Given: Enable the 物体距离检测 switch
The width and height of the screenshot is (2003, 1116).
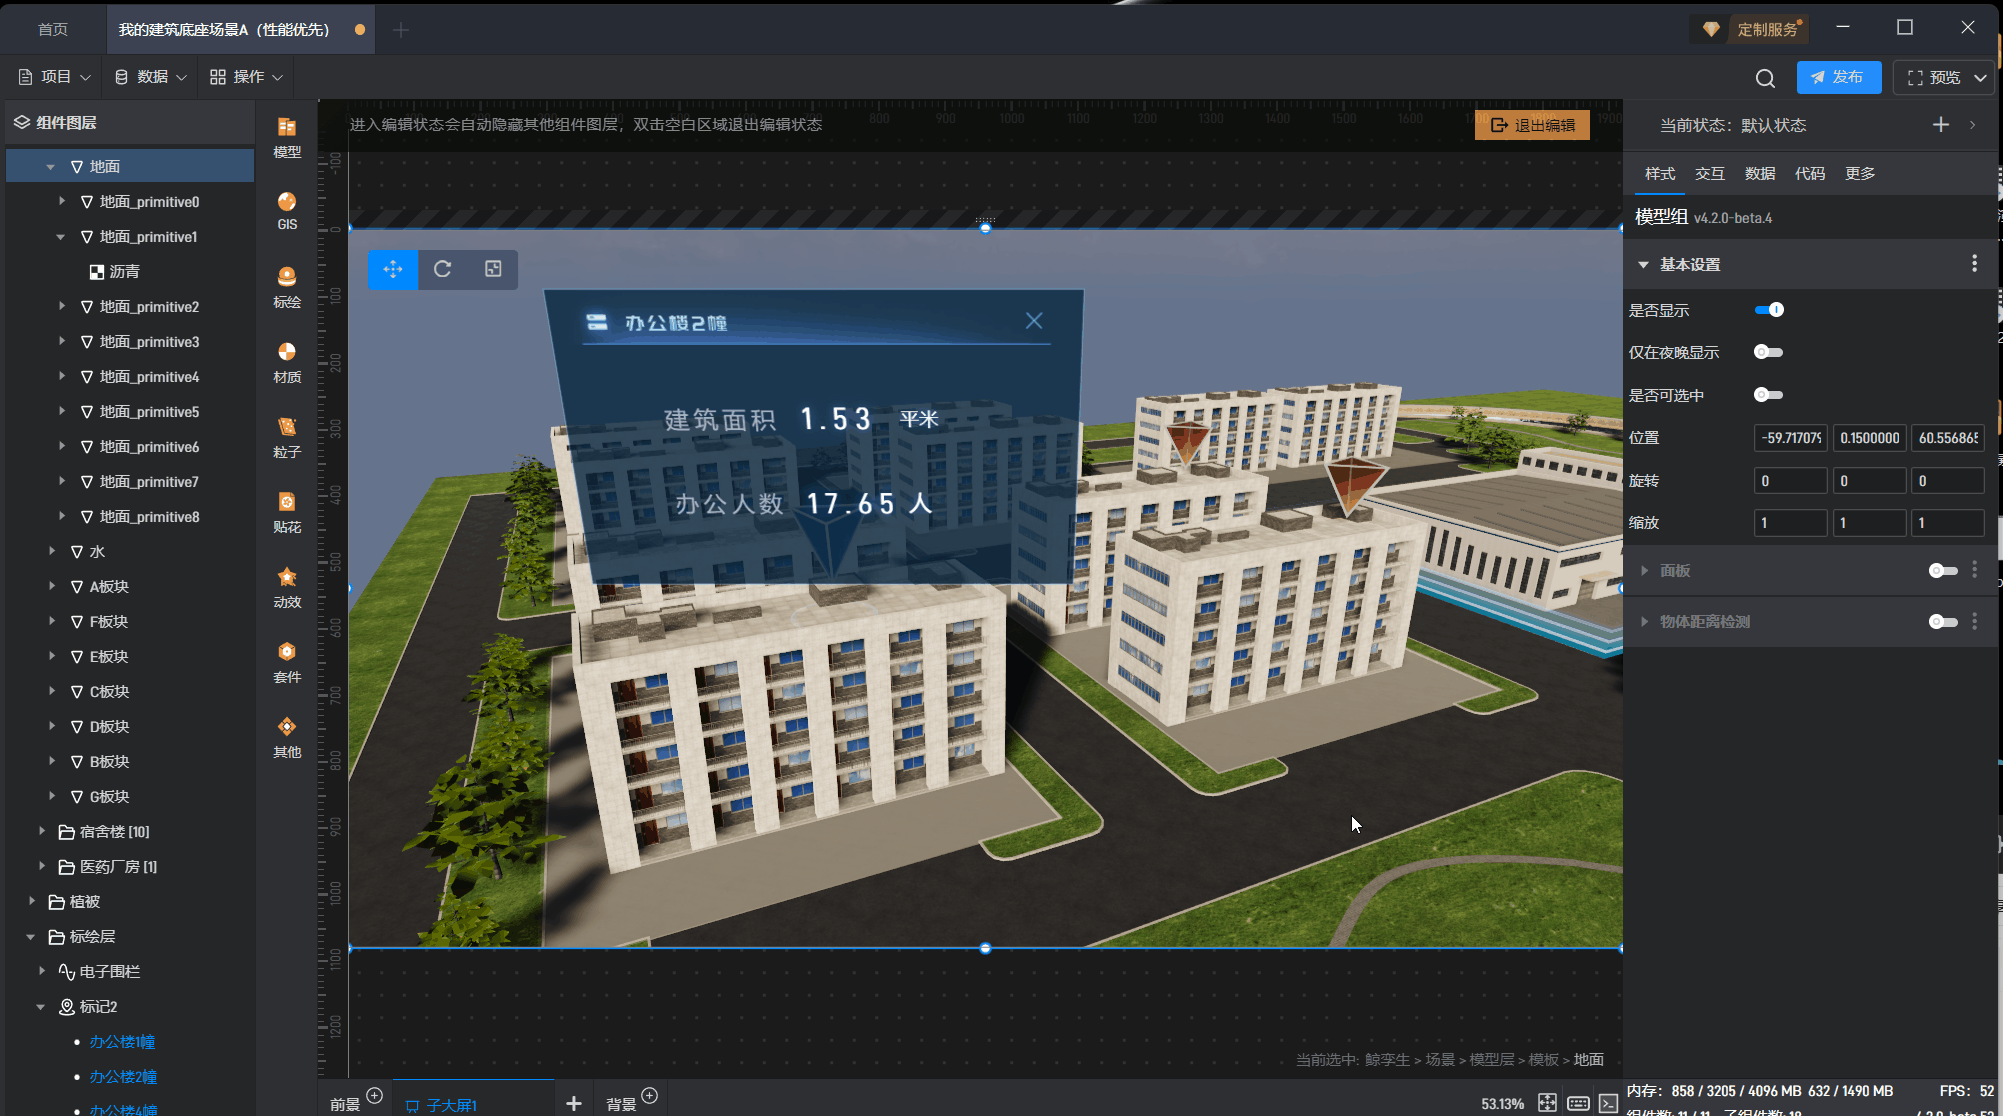Looking at the screenshot, I should (x=1942, y=622).
